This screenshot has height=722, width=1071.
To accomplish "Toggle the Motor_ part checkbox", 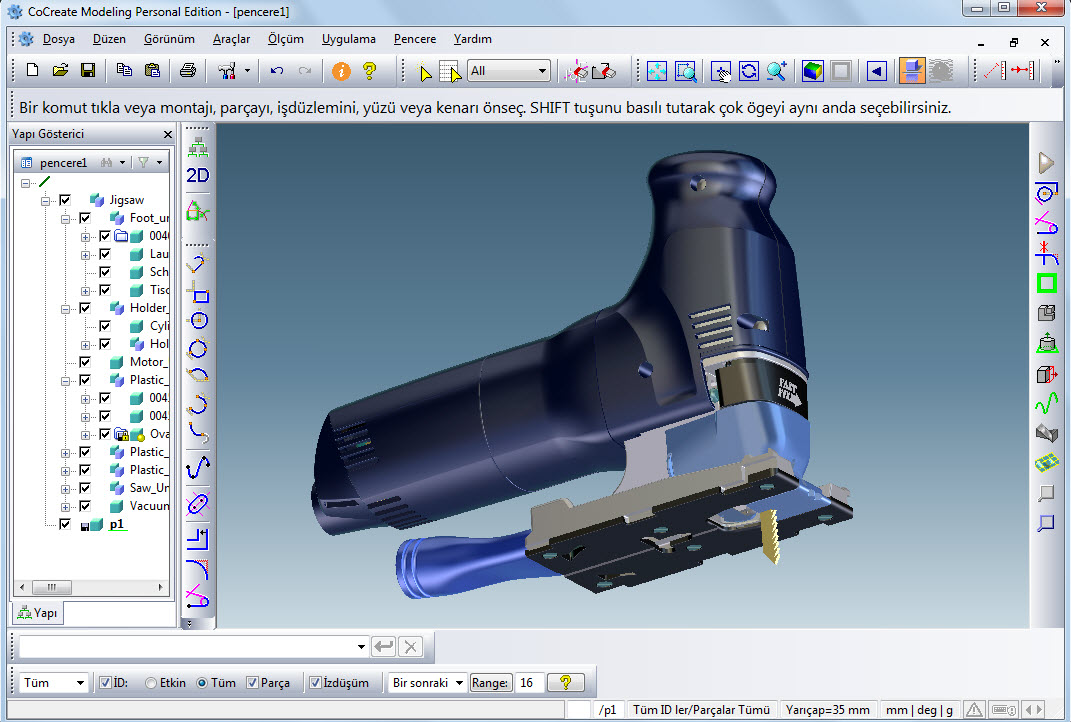I will pyautogui.click(x=85, y=362).
